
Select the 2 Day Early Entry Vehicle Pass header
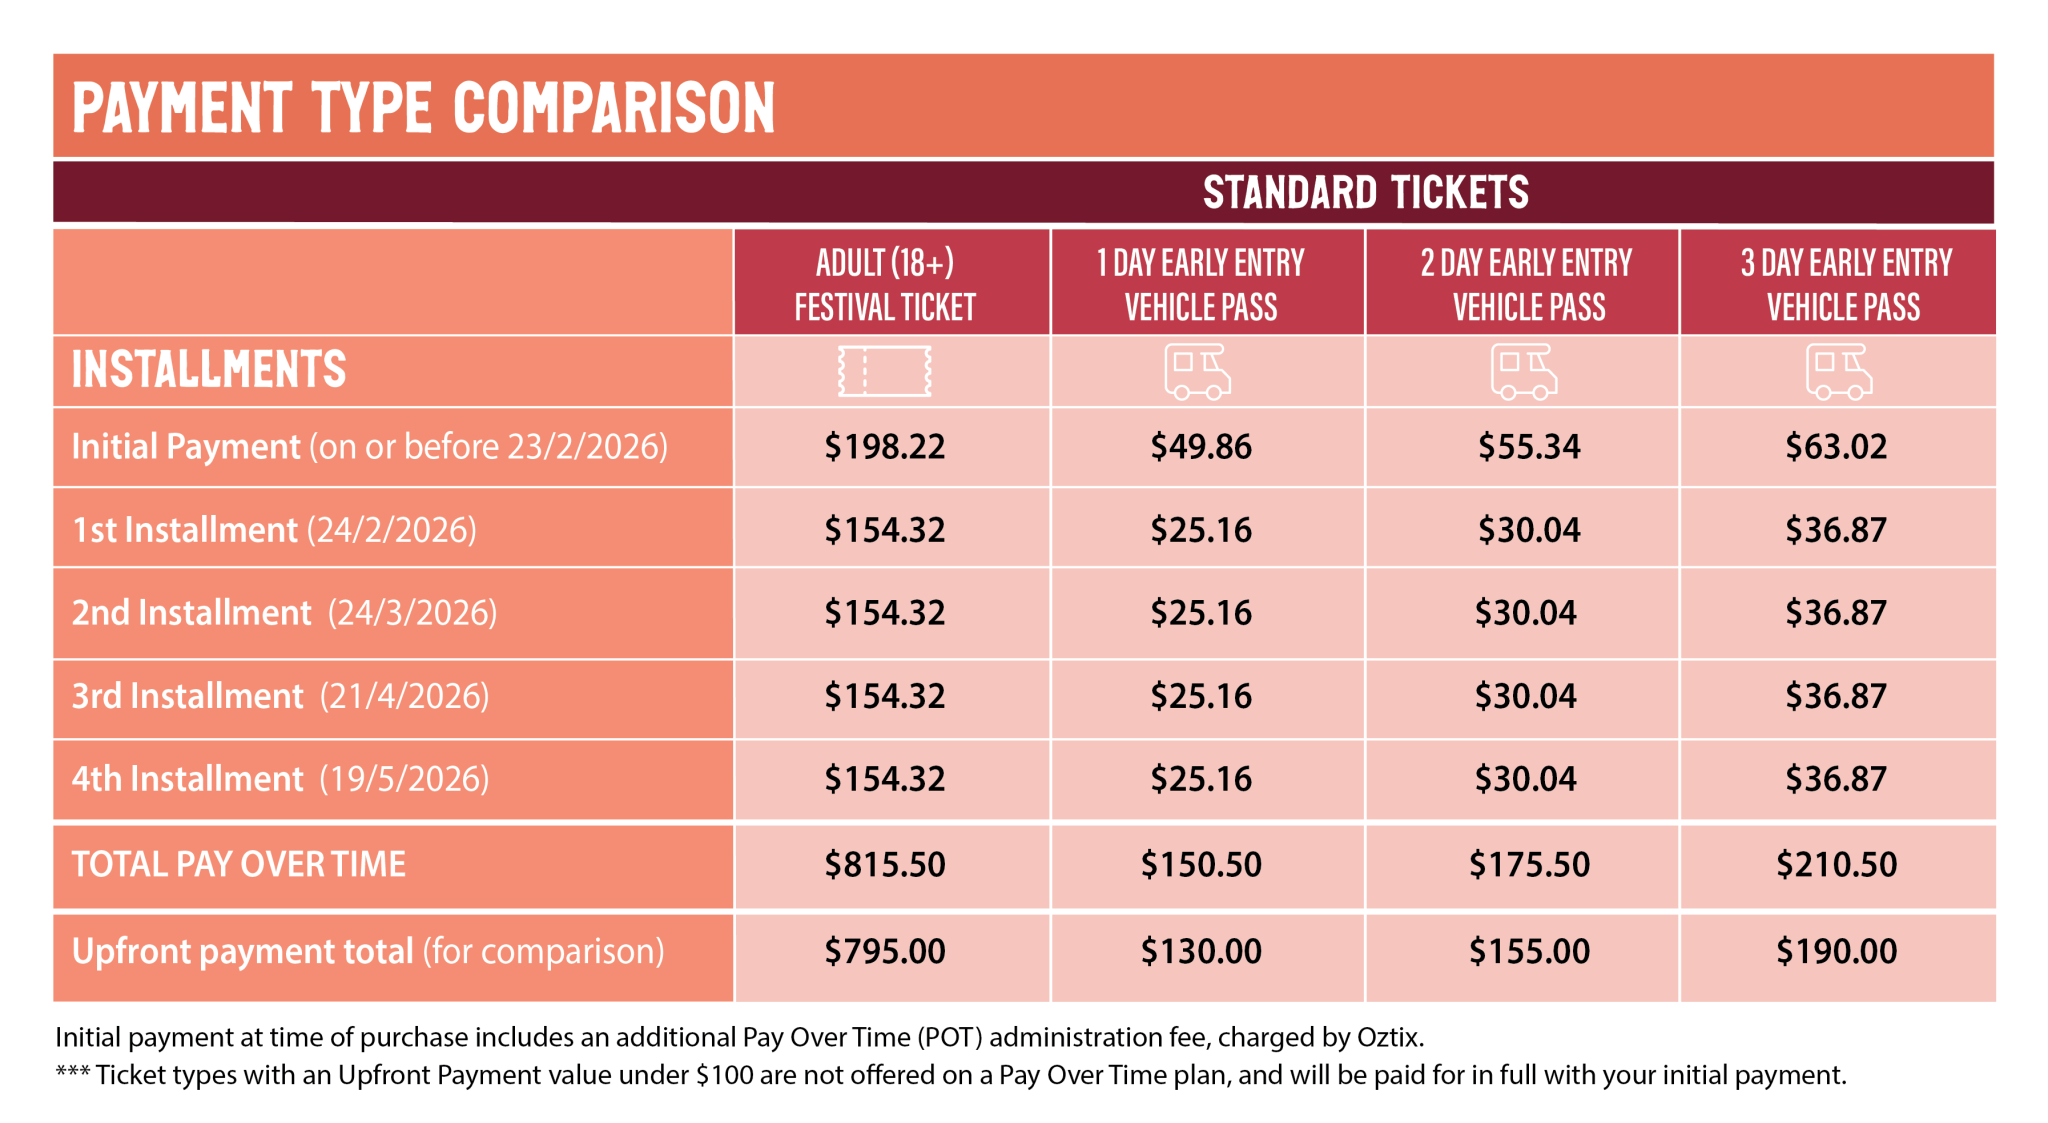1528,284
